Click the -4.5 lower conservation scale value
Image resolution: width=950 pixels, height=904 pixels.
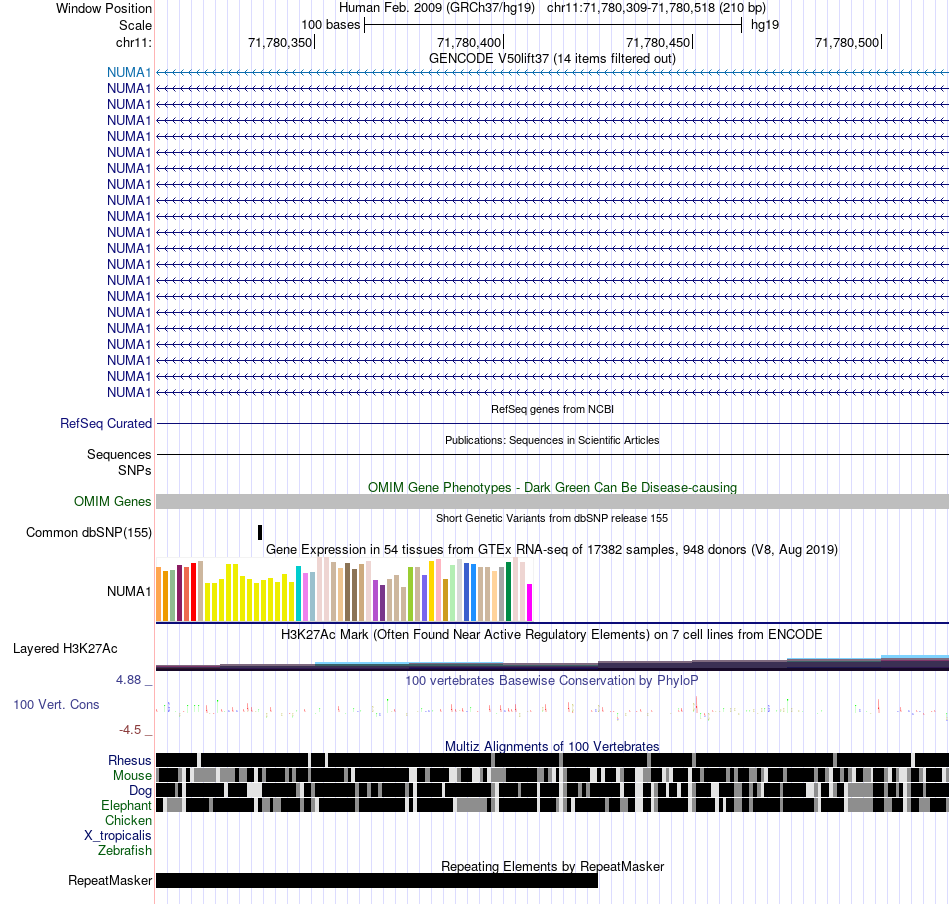point(130,730)
